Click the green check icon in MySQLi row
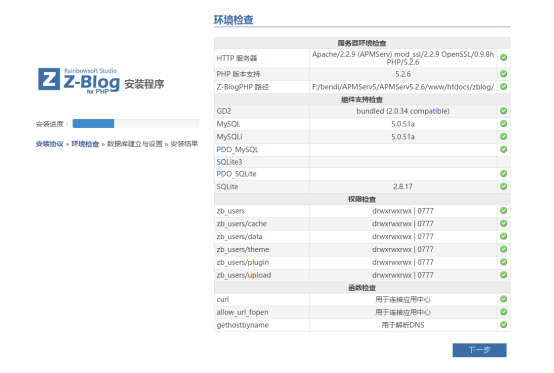 coord(503,136)
